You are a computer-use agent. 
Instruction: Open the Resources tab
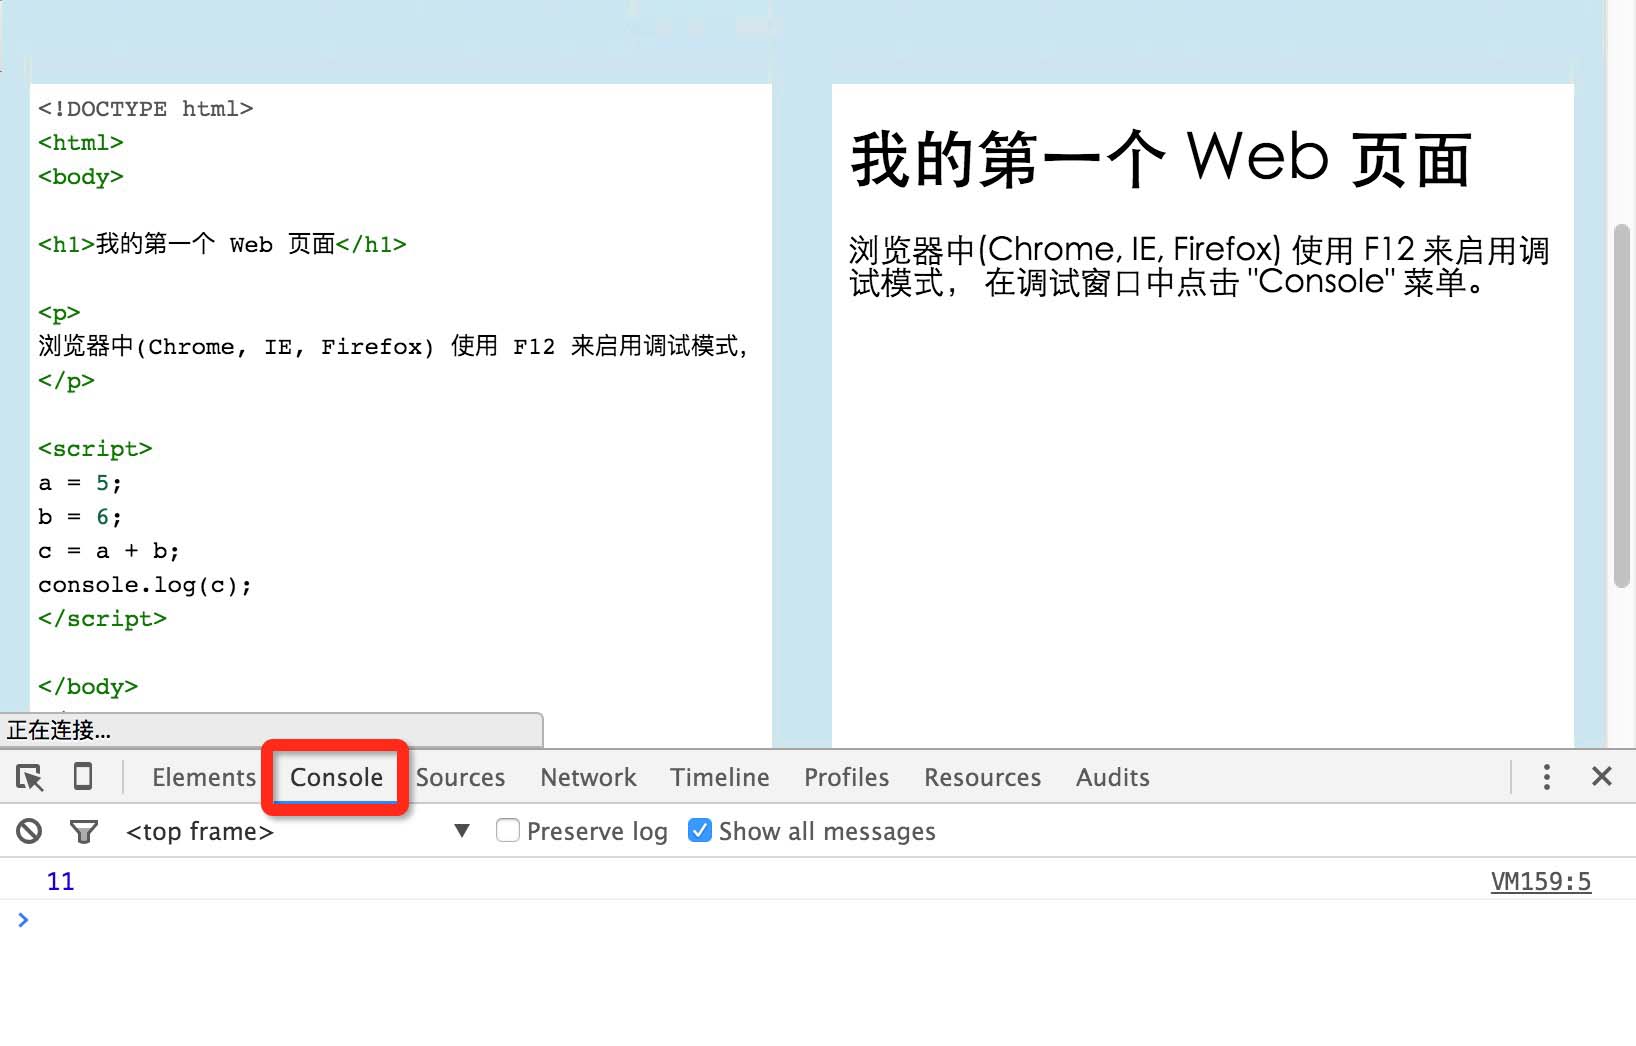coord(982,777)
